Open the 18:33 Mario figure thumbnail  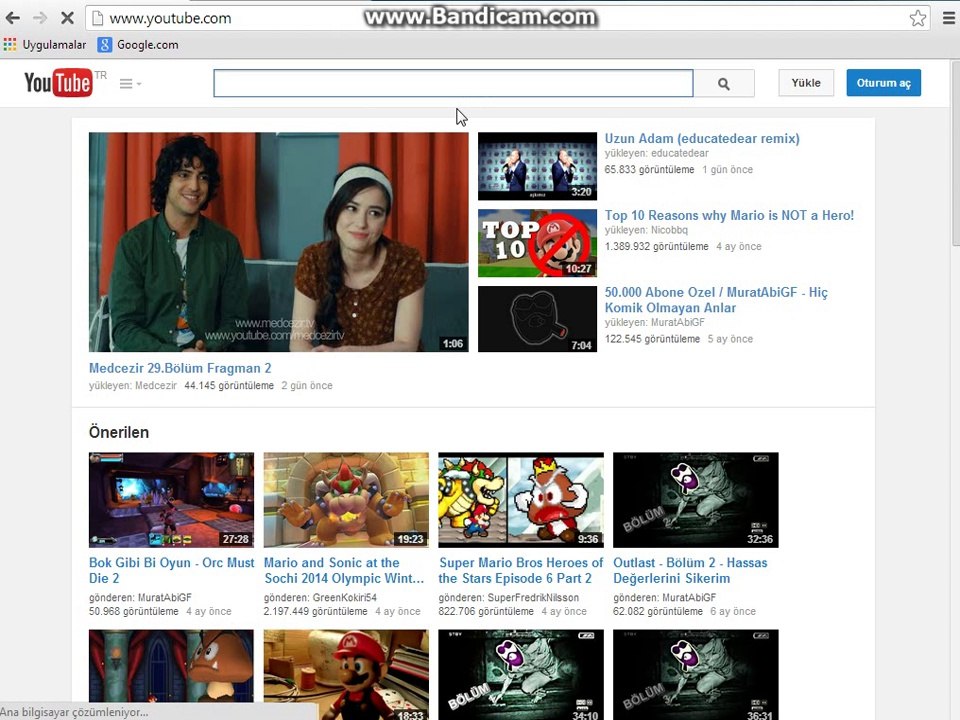[x=346, y=673]
